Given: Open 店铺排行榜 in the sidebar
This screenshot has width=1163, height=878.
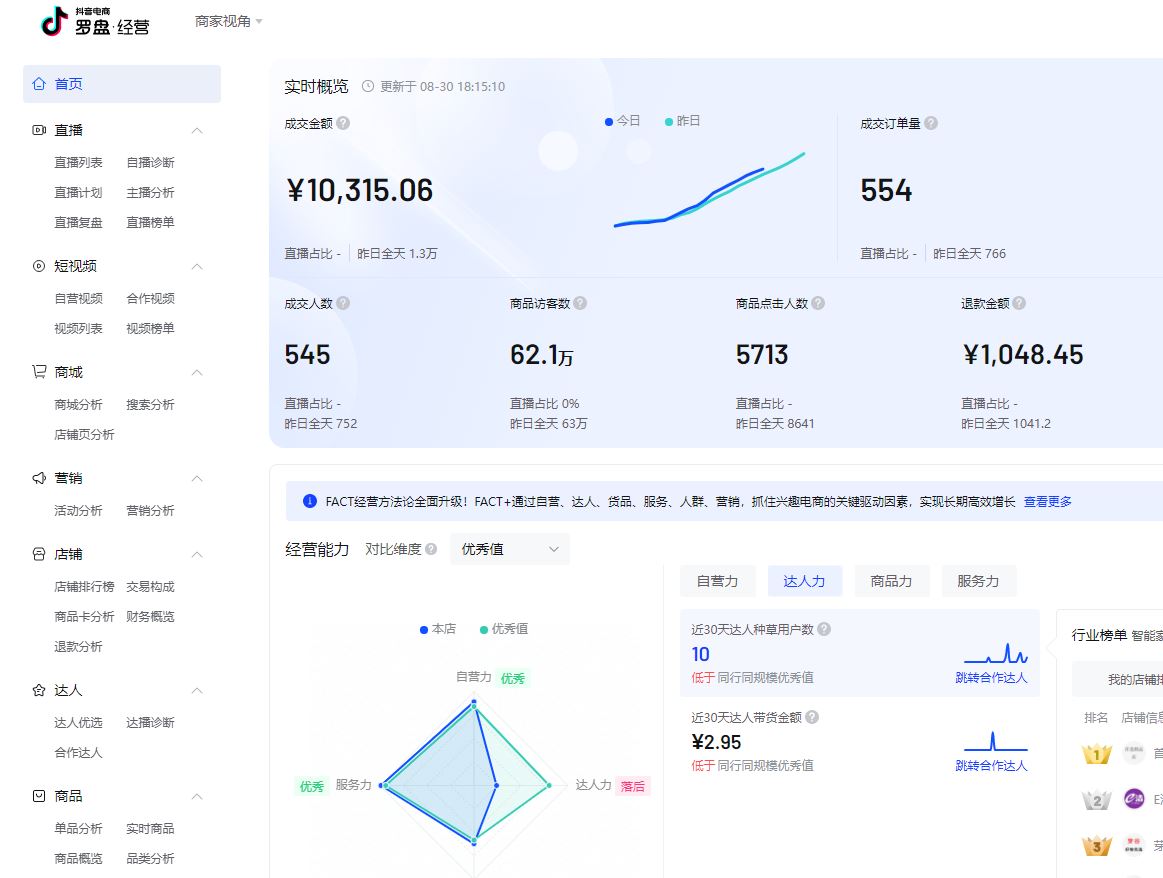Looking at the screenshot, I should coord(85,587).
